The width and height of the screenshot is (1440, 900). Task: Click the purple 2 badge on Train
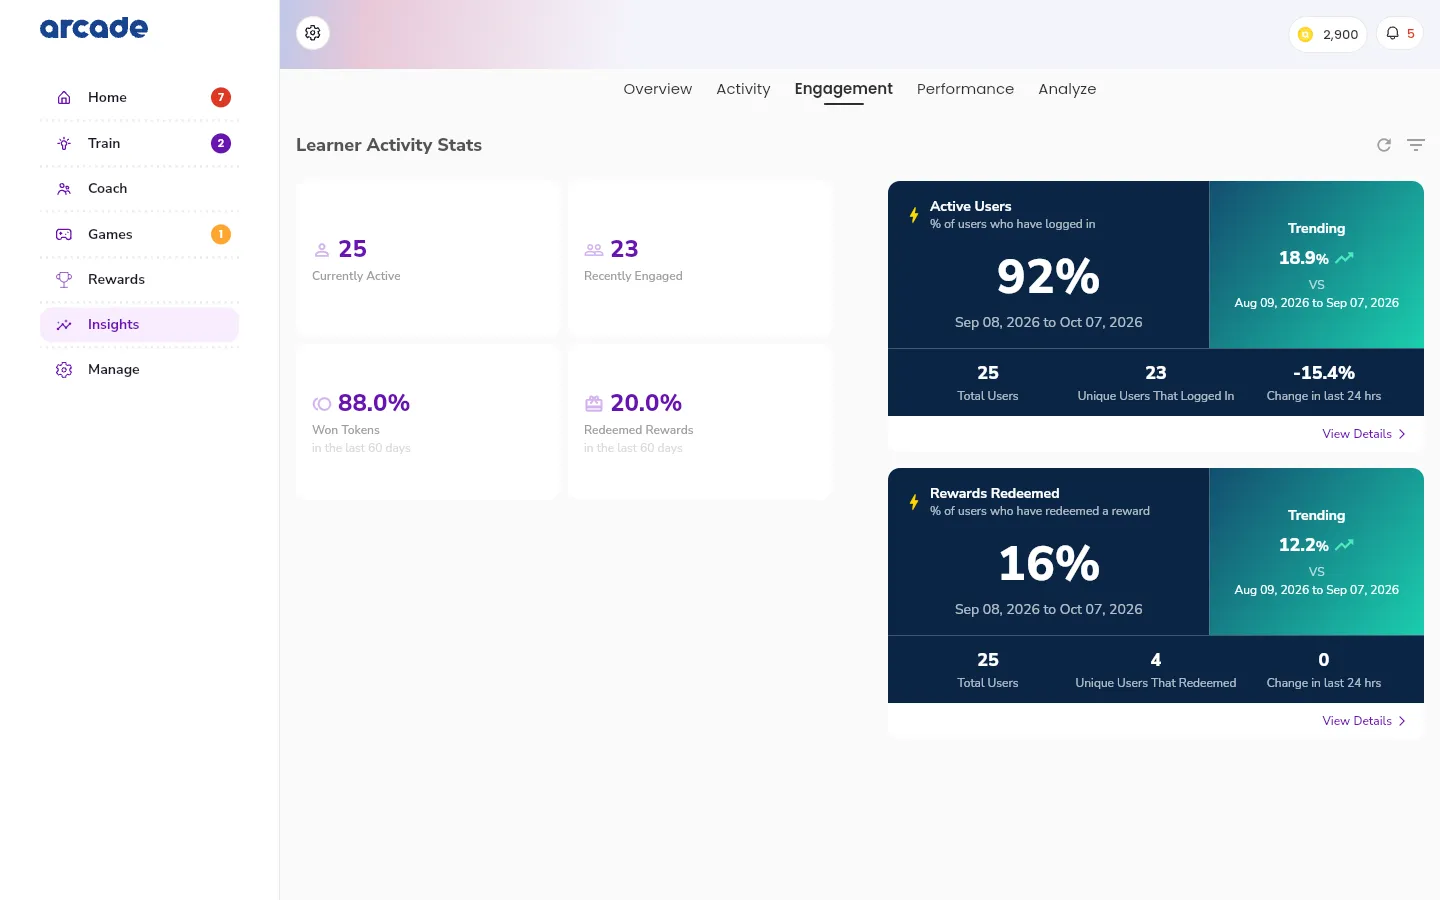coord(221,143)
